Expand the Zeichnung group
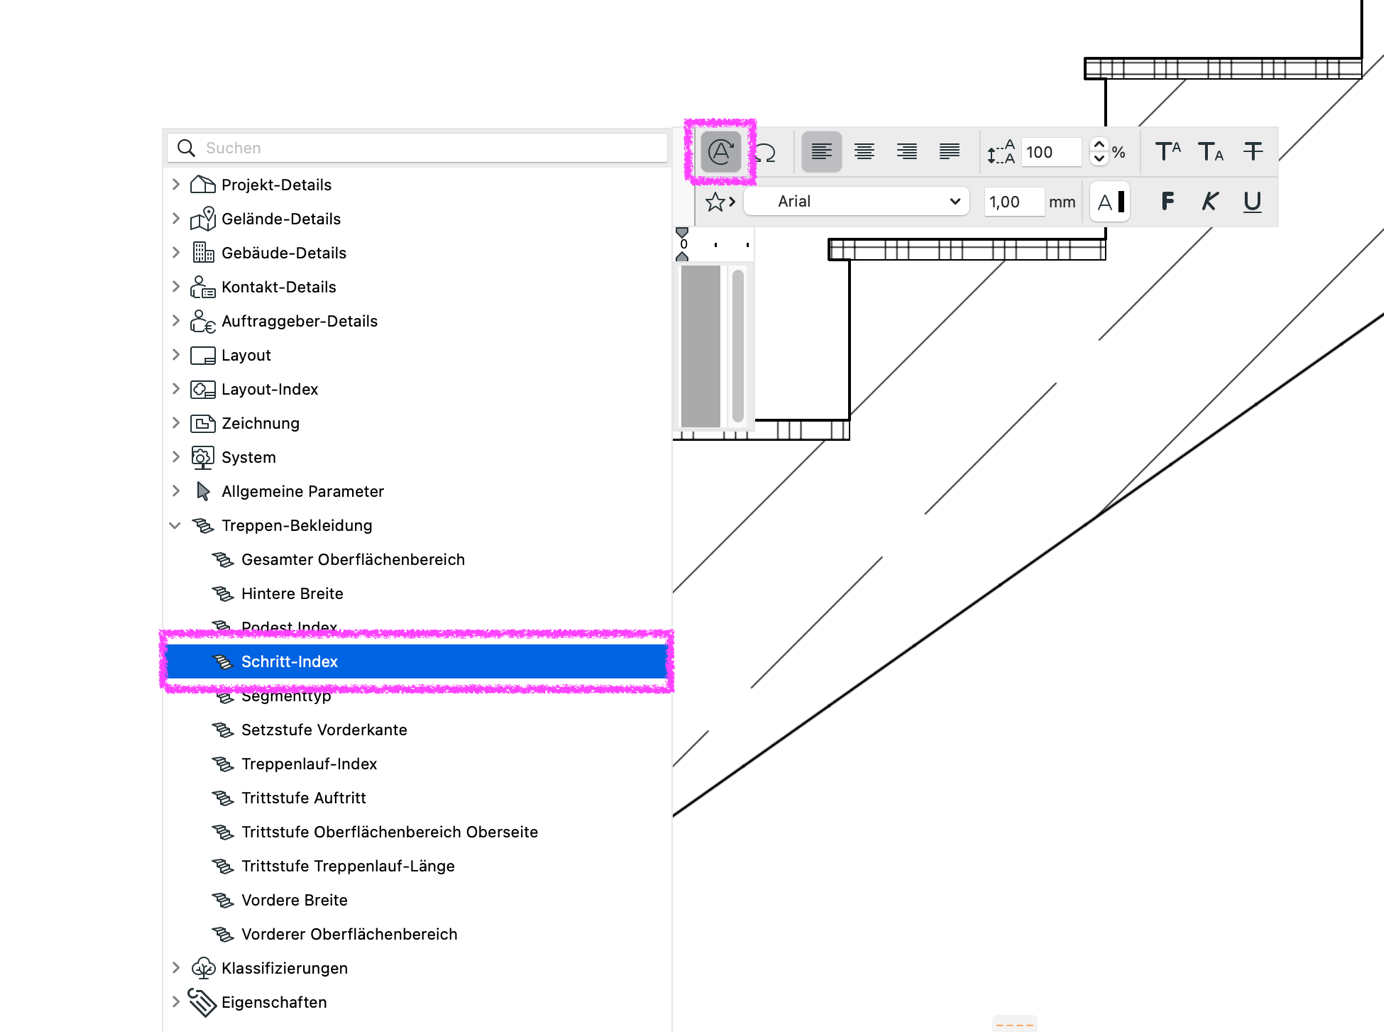The width and height of the screenshot is (1384, 1032). (x=176, y=422)
